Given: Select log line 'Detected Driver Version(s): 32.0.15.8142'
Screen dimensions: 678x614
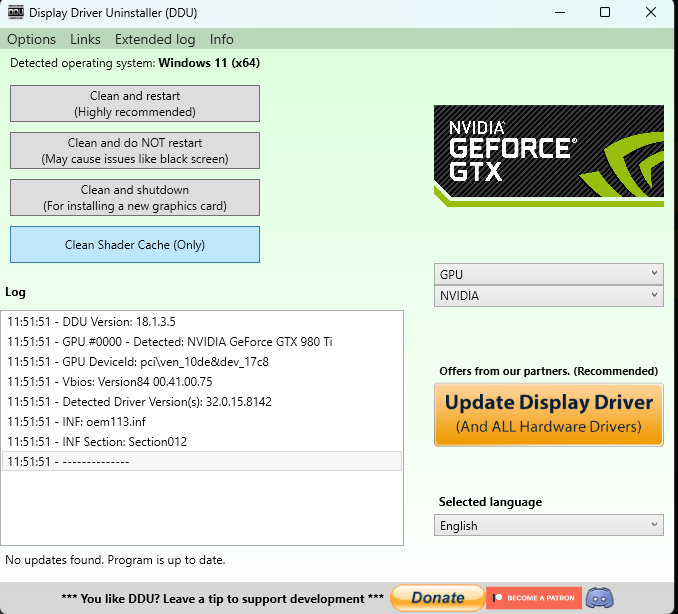Looking at the screenshot, I should pos(202,402).
